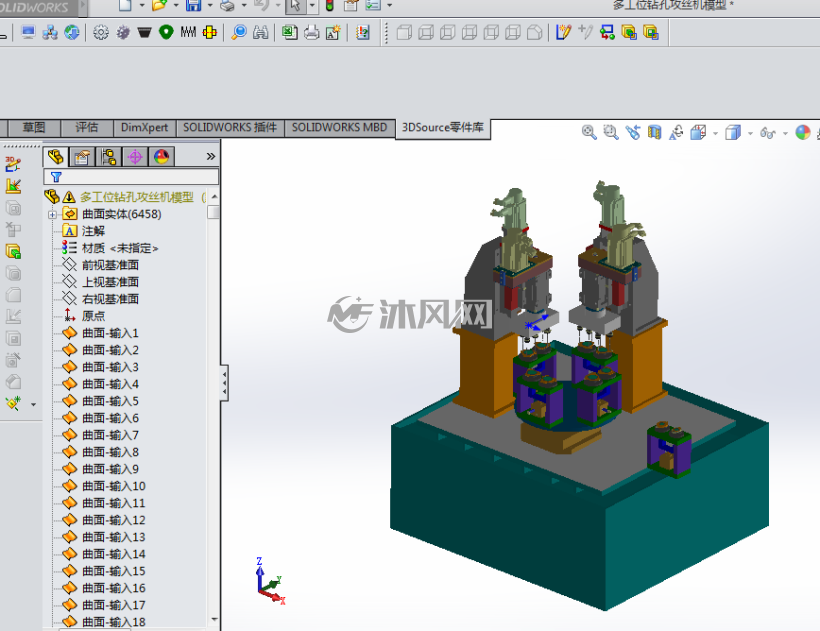Click the Zoom to Fit magnifier icon
This screenshot has height=631, width=820.
(x=589, y=132)
